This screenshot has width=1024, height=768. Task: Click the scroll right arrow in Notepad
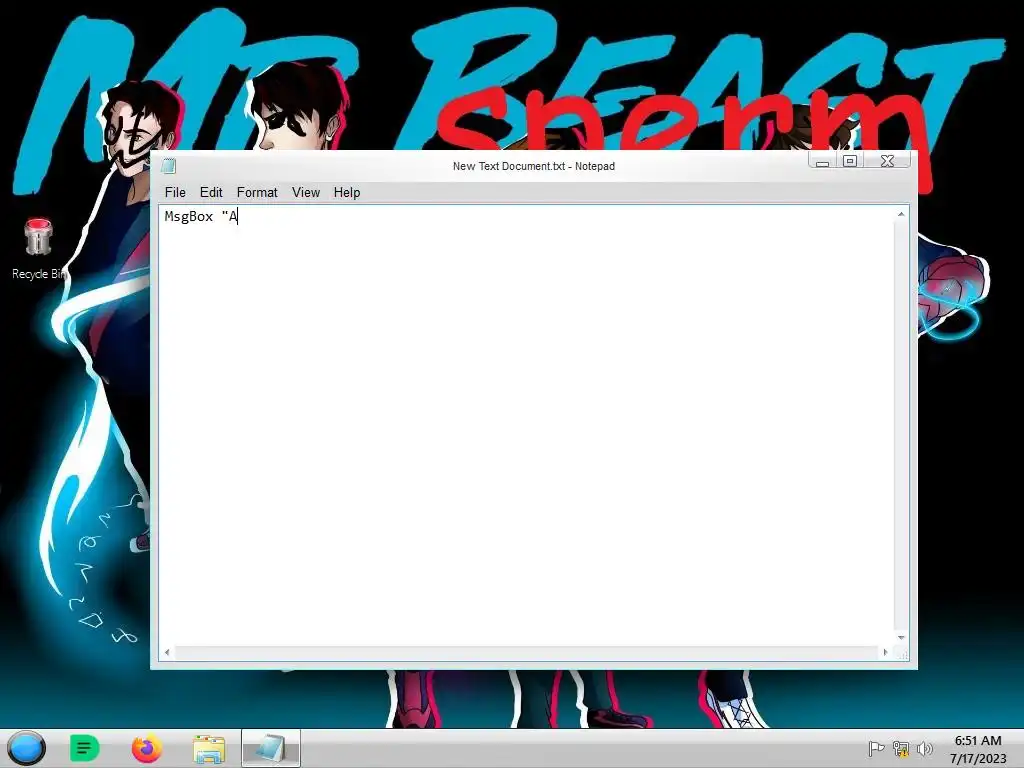tap(886, 652)
